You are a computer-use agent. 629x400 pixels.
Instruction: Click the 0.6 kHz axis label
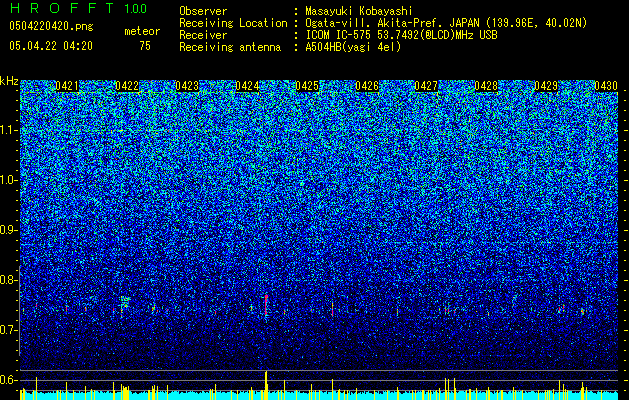pyautogui.click(x=8, y=380)
